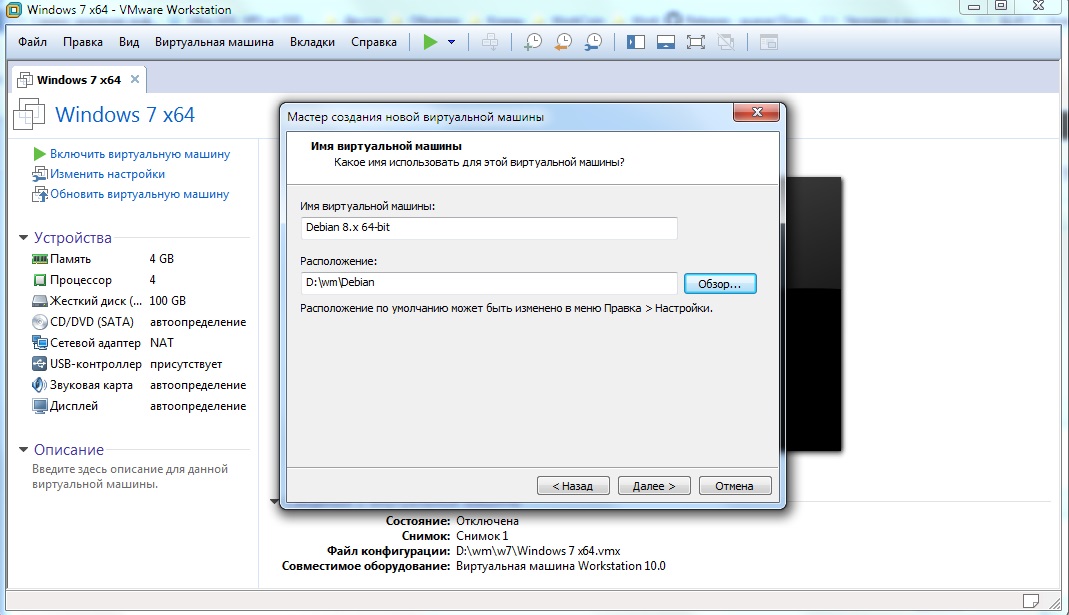
Task: Select the Процессор device icon
Action: [x=40, y=280]
